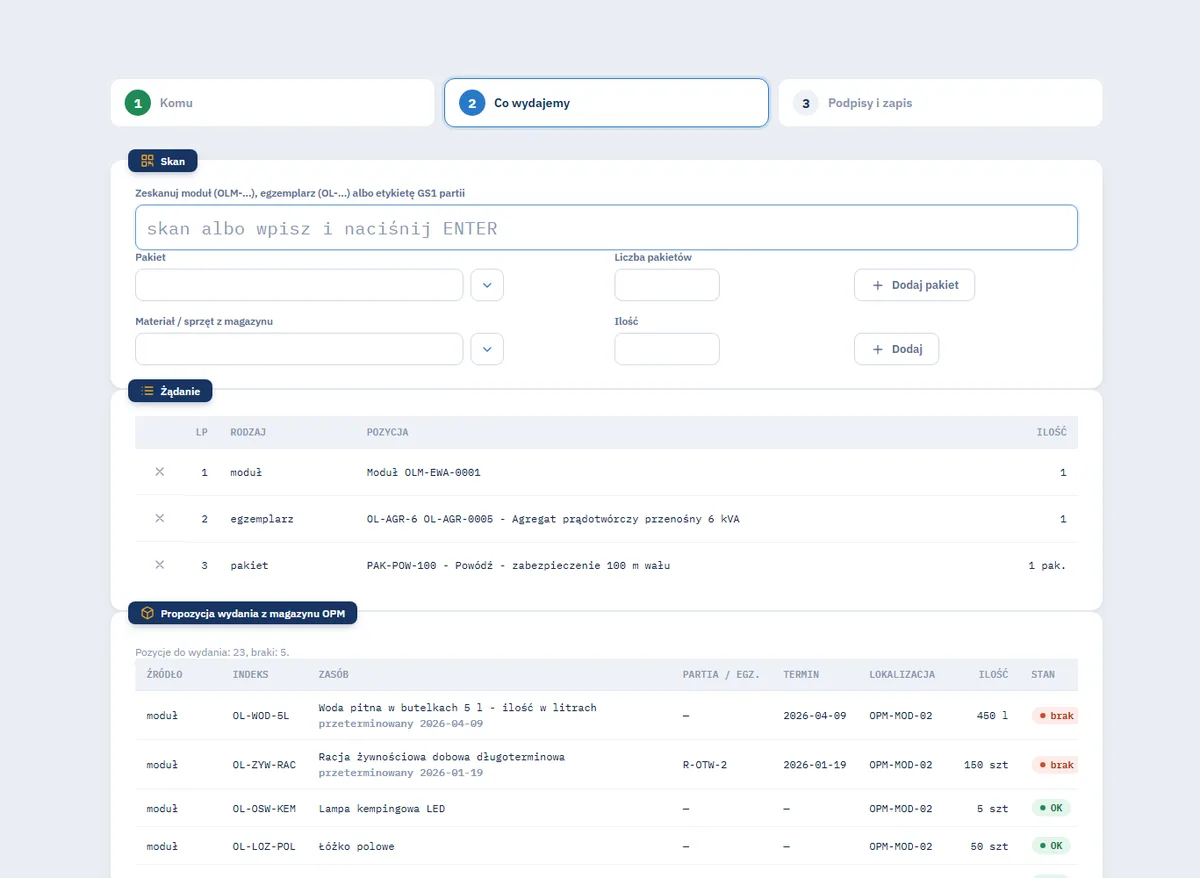Viewport: 1200px width, 878px height.
Task: Remove the OL-AGR-0005 egzemplarz row
Action: 159,519
